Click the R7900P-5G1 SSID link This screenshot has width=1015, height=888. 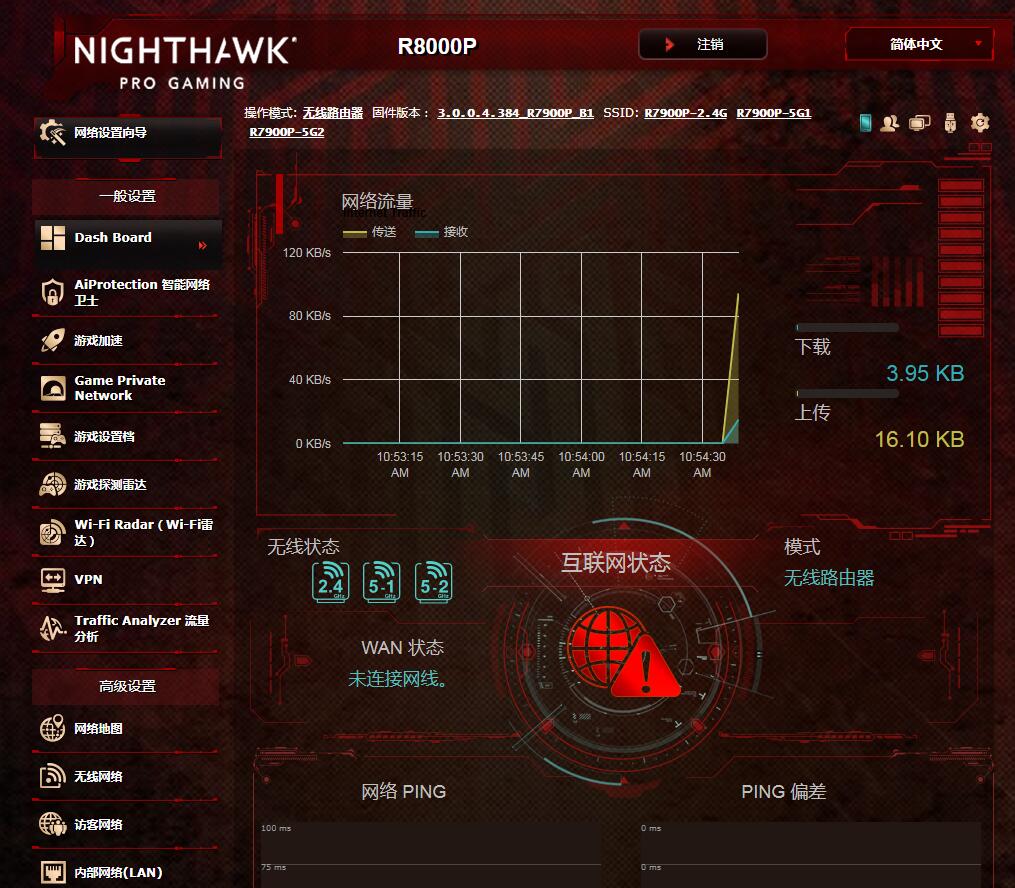(x=774, y=113)
